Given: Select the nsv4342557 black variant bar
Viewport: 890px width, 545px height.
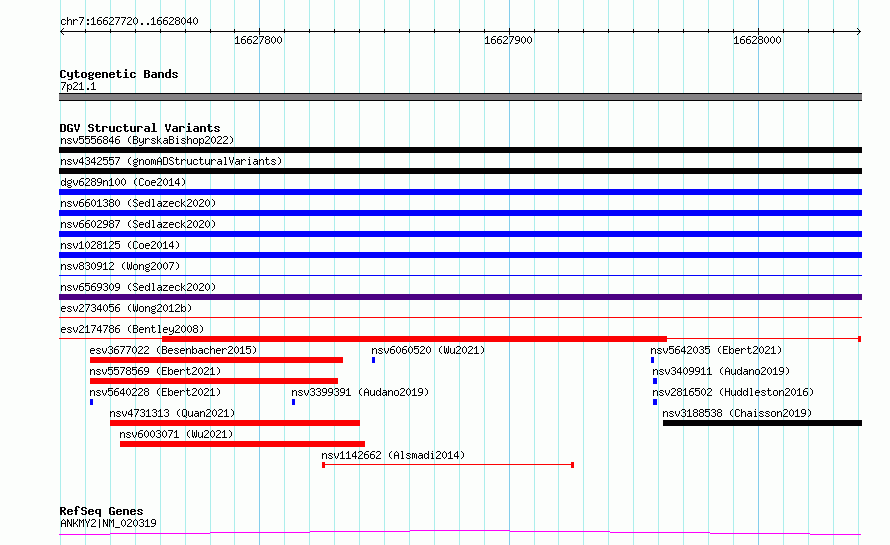Looking at the screenshot, I should 460,171.
